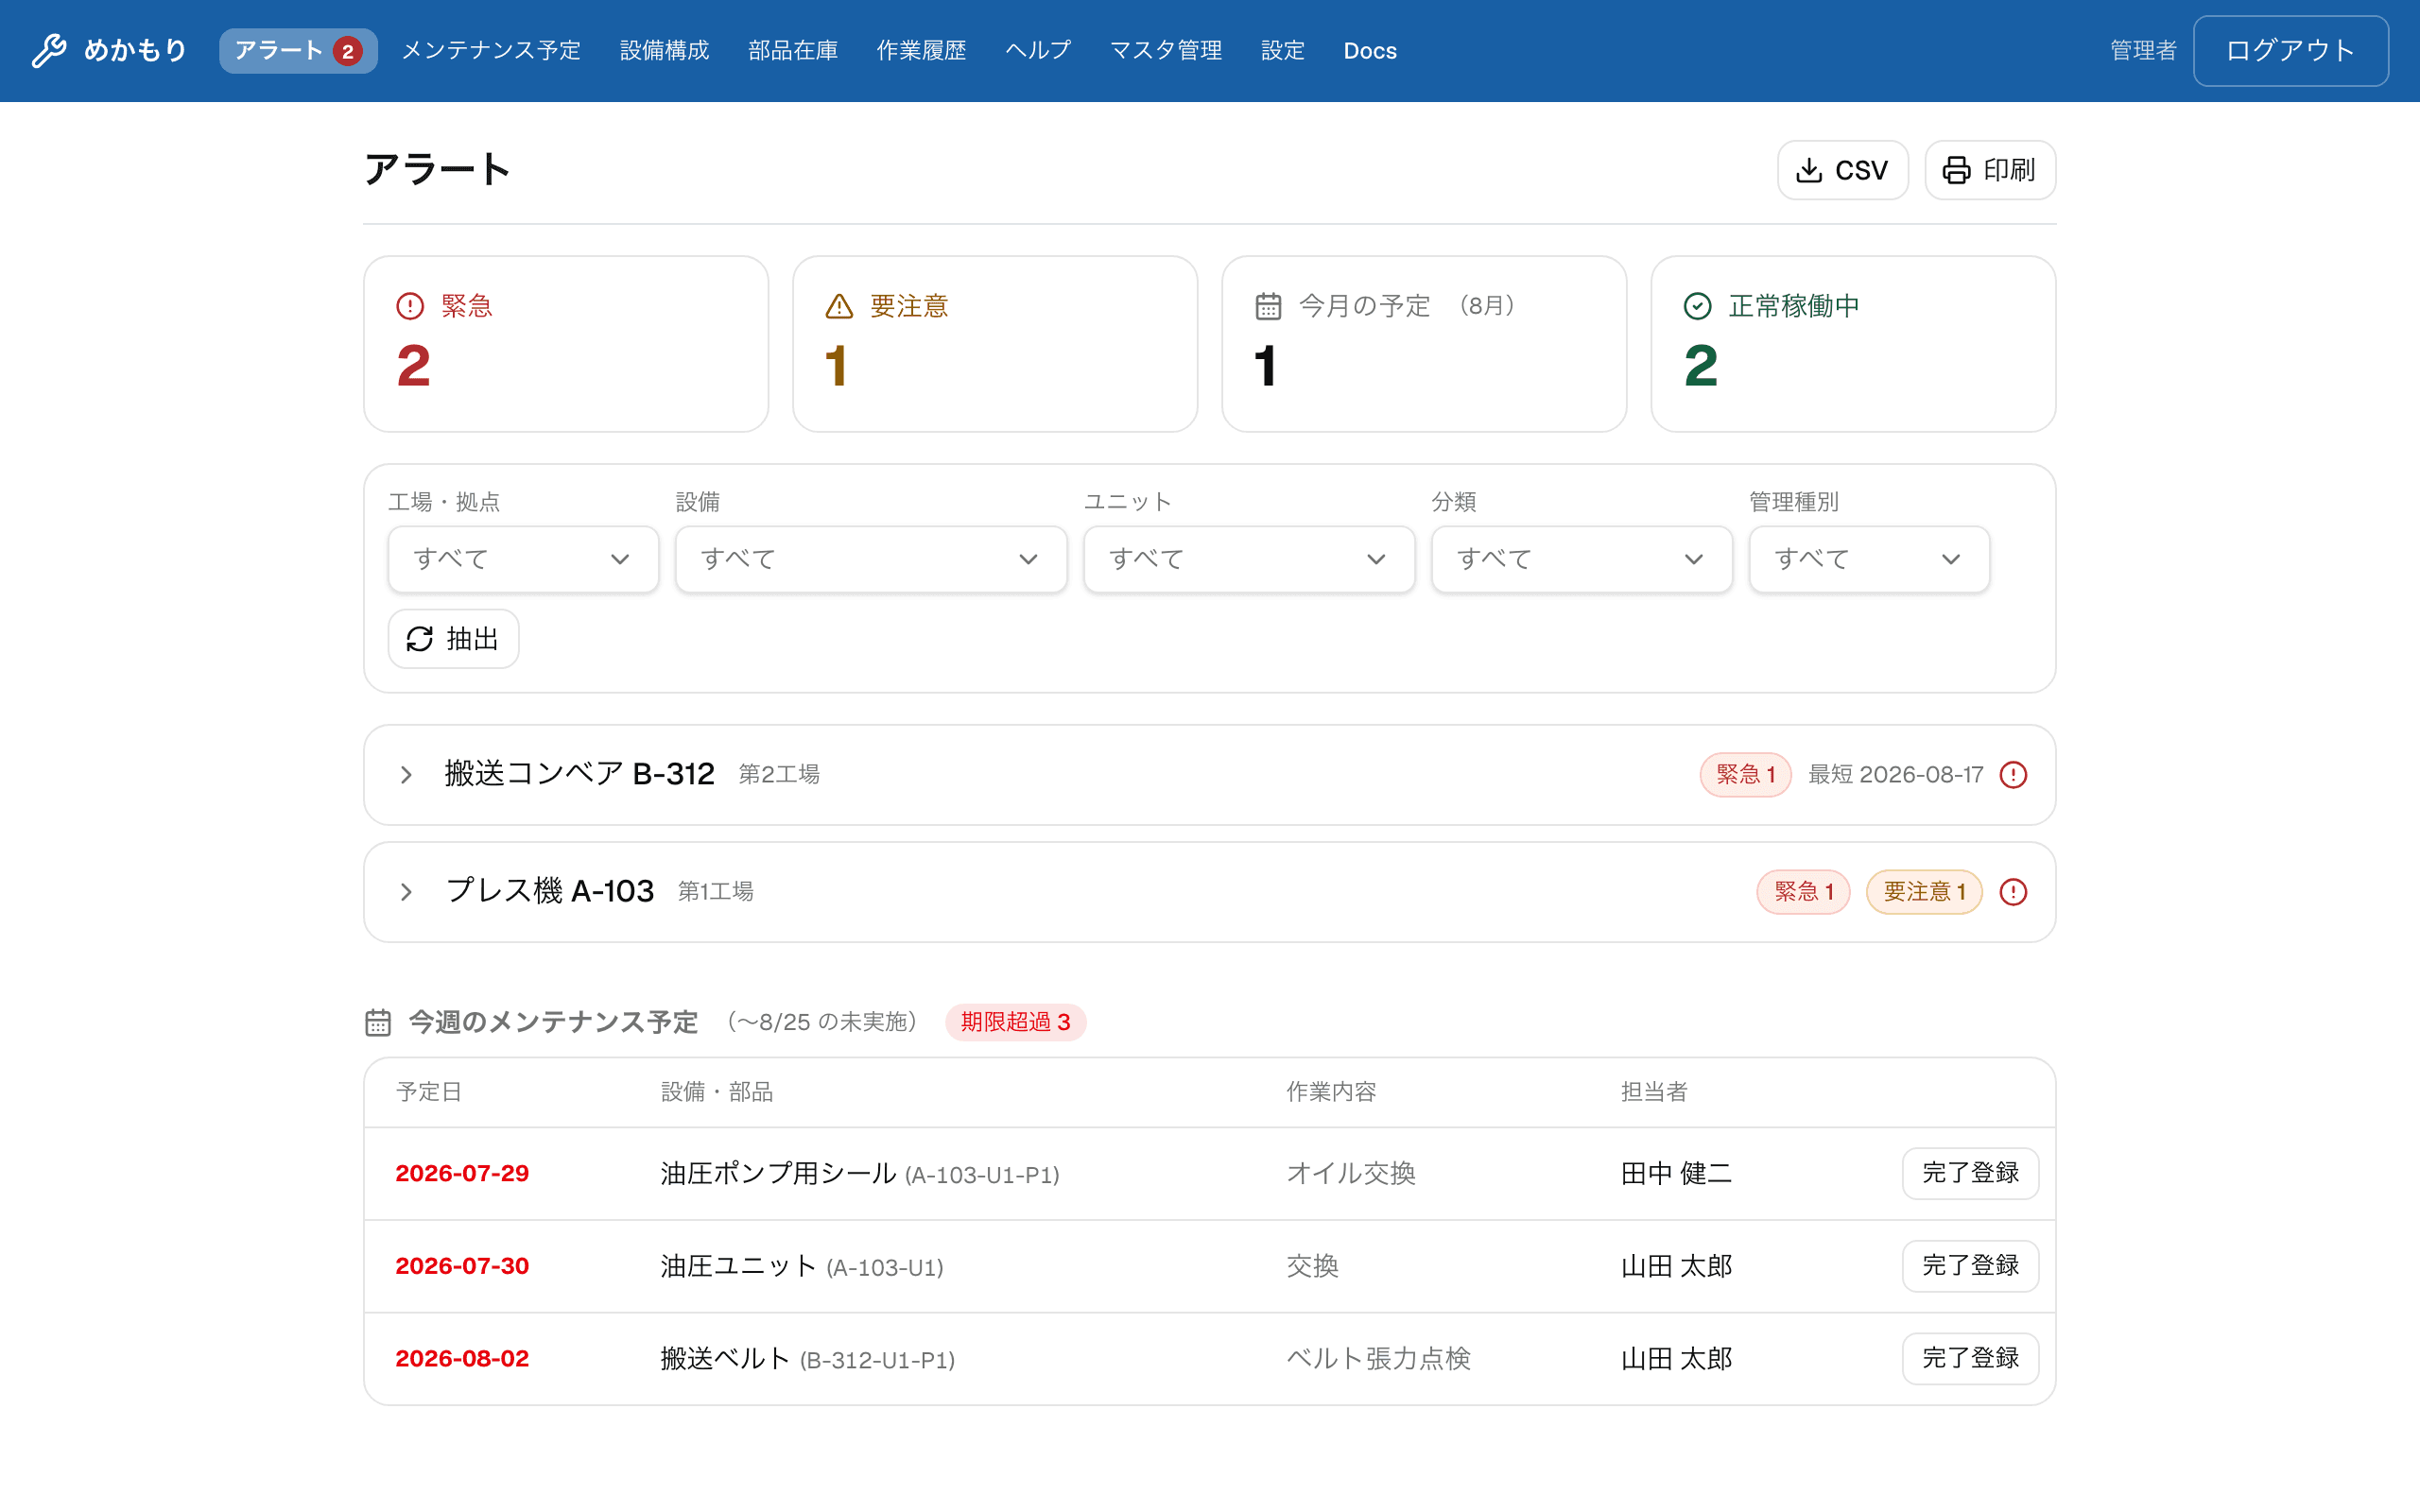Click the date 2026-07-29
This screenshot has width=2420, height=1512.
[x=462, y=1174]
